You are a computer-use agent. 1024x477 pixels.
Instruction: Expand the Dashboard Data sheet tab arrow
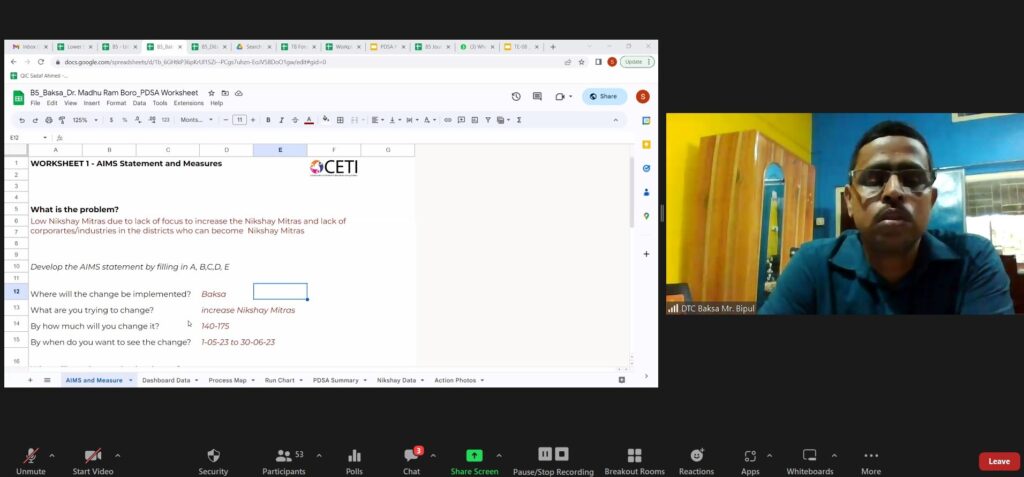pyautogui.click(x=197, y=380)
